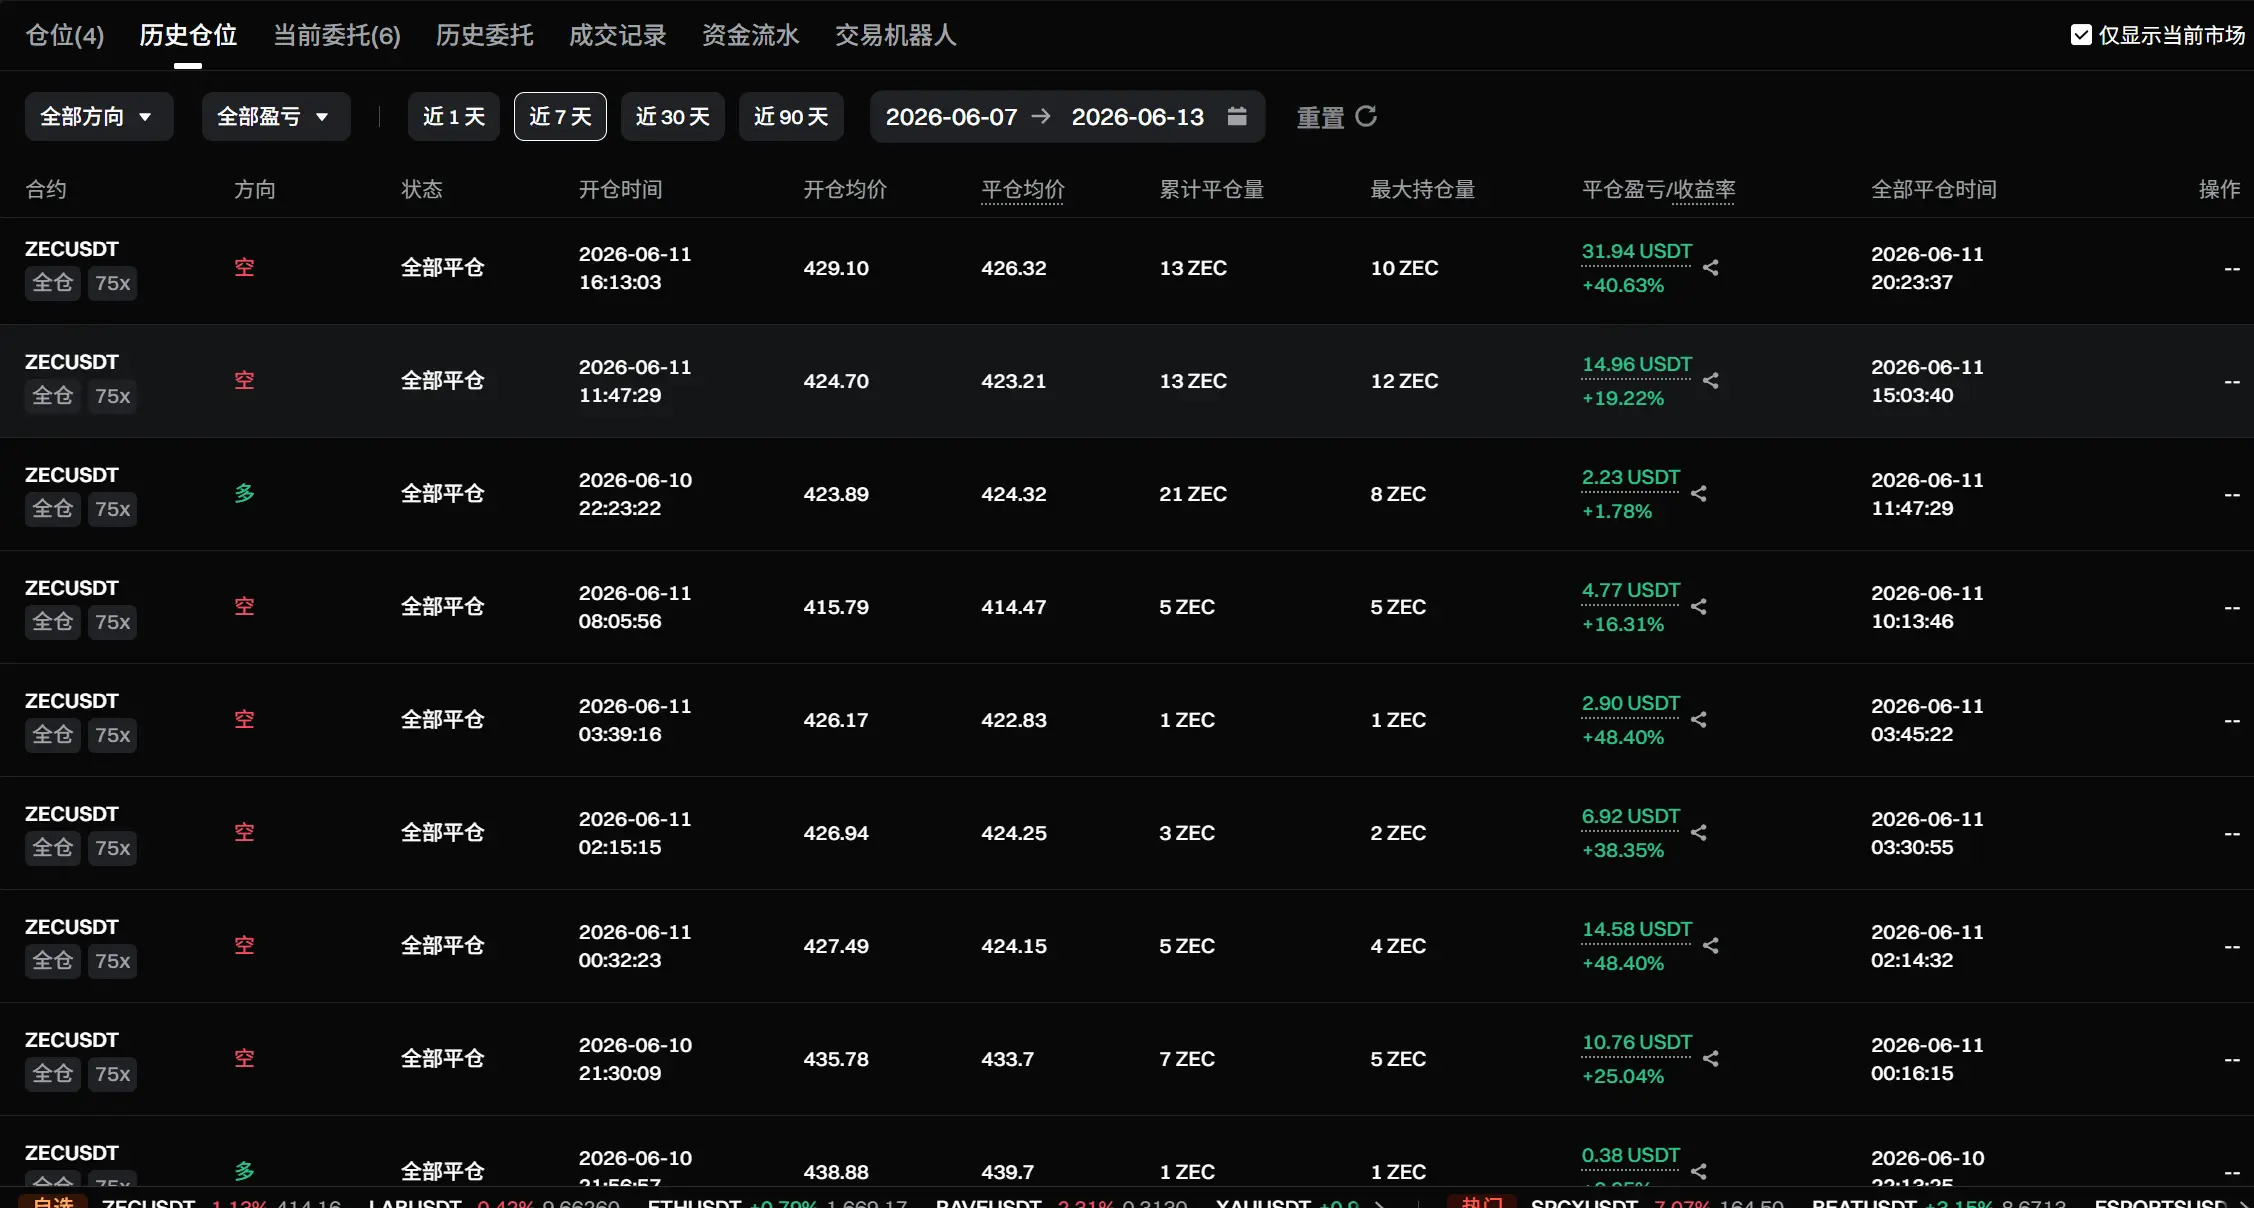The width and height of the screenshot is (2254, 1208).
Task: Filter by 近 7 天
Action: [560, 117]
